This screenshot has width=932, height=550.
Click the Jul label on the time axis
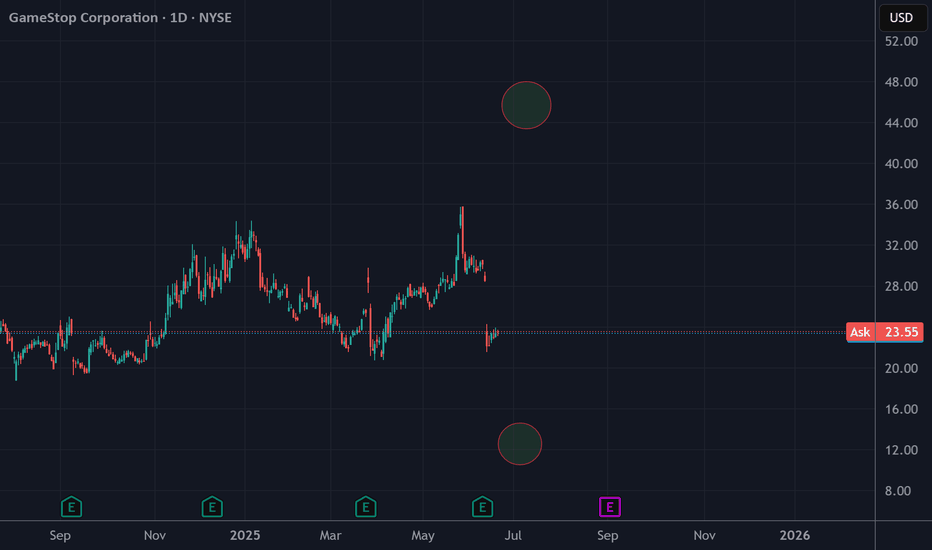click(x=513, y=535)
